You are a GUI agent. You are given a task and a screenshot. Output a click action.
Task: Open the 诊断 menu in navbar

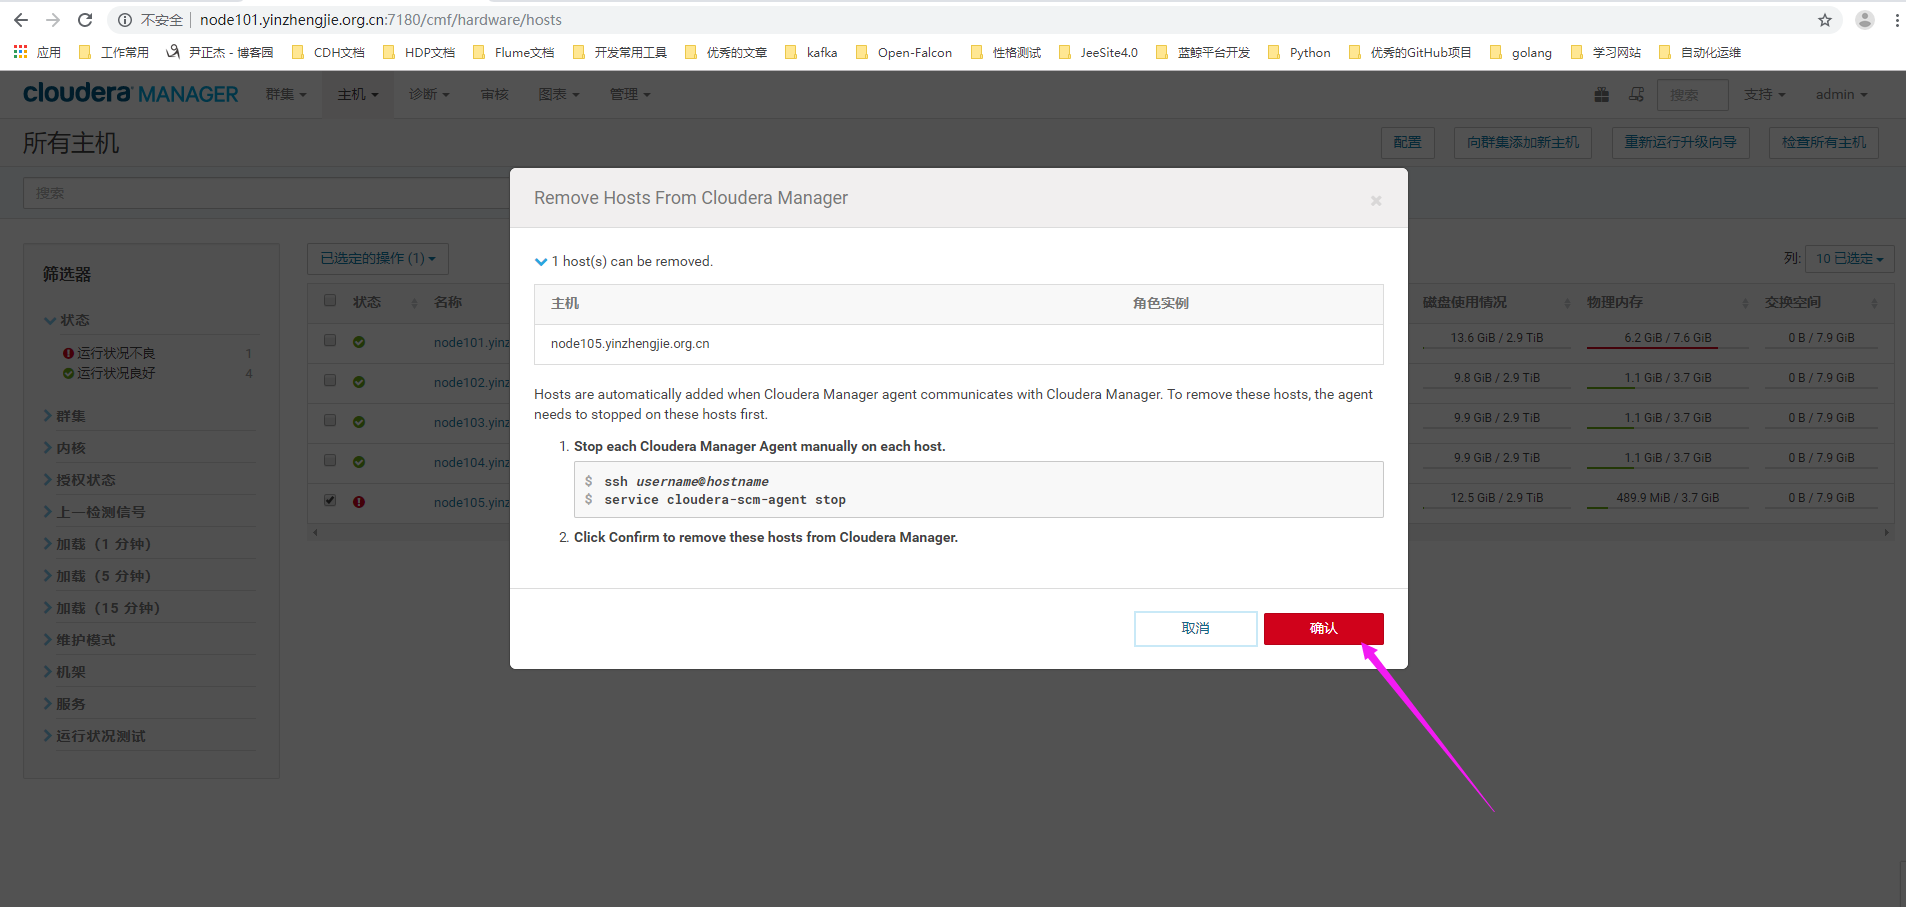tap(429, 94)
